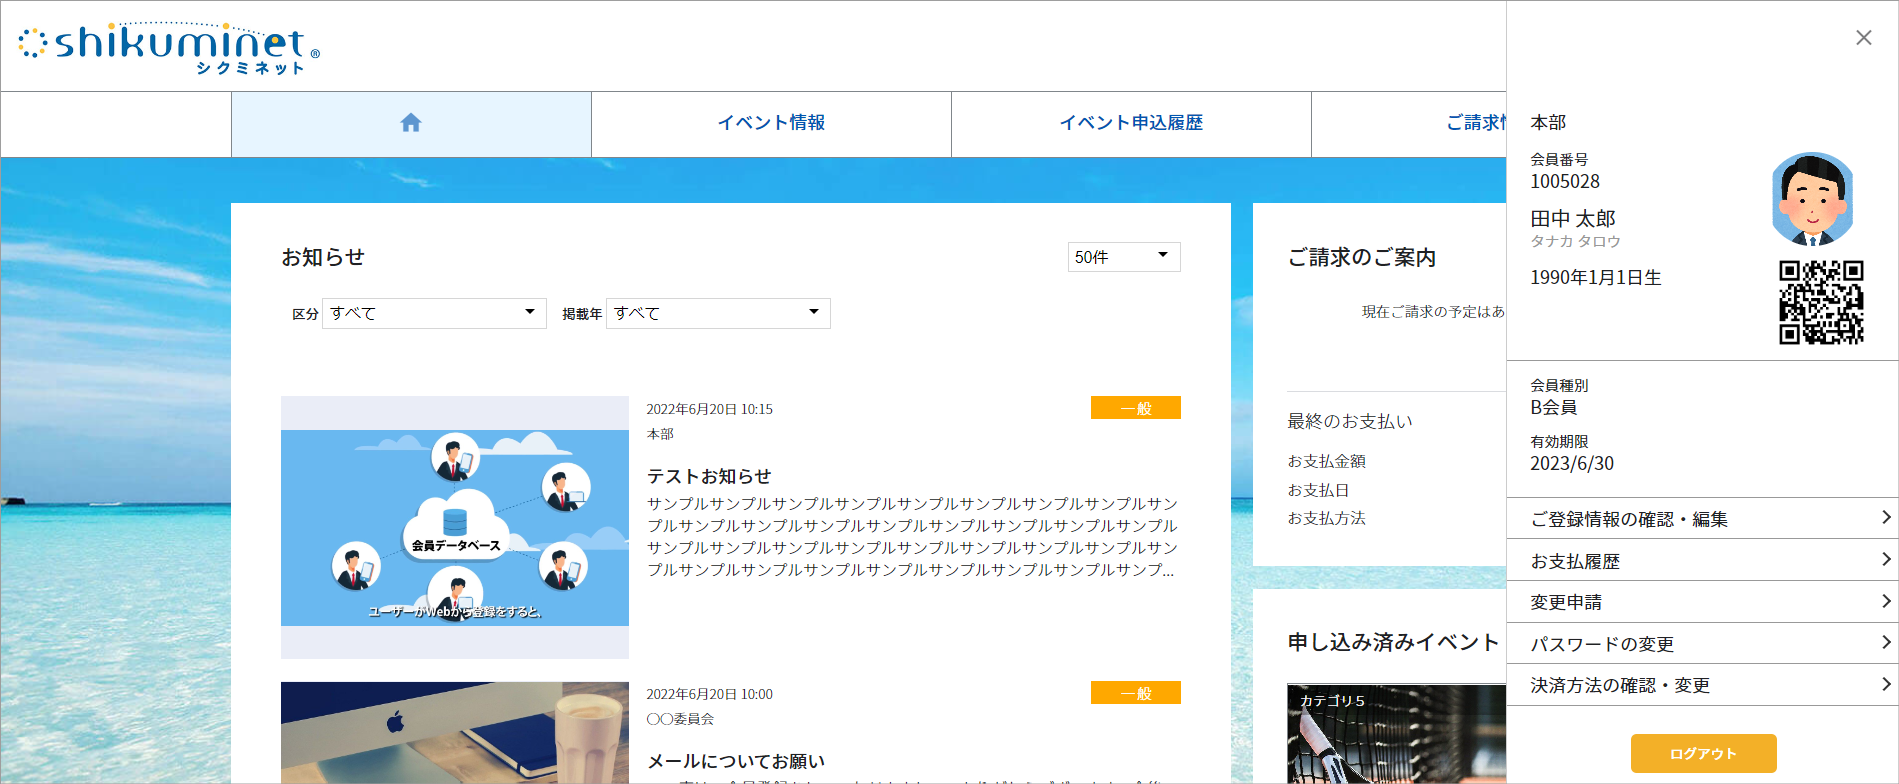Click the member avatar picture
1899x784 pixels.
pyautogui.click(x=1812, y=199)
